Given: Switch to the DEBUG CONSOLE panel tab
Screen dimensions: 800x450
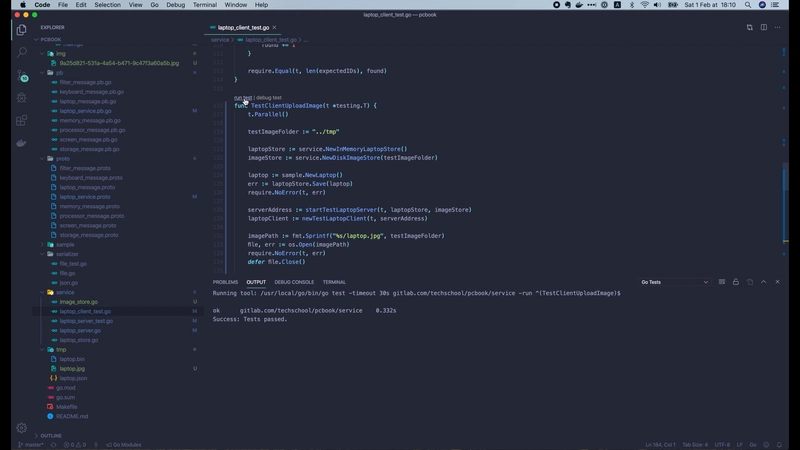Looking at the screenshot, I should tap(294, 282).
